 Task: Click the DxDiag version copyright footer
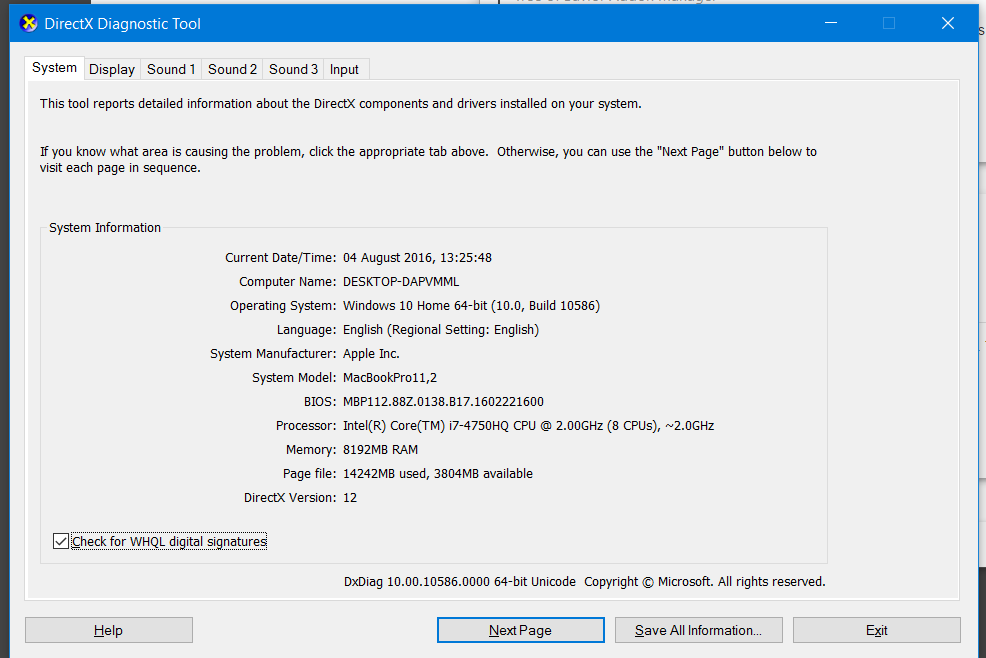pyautogui.click(x=584, y=582)
